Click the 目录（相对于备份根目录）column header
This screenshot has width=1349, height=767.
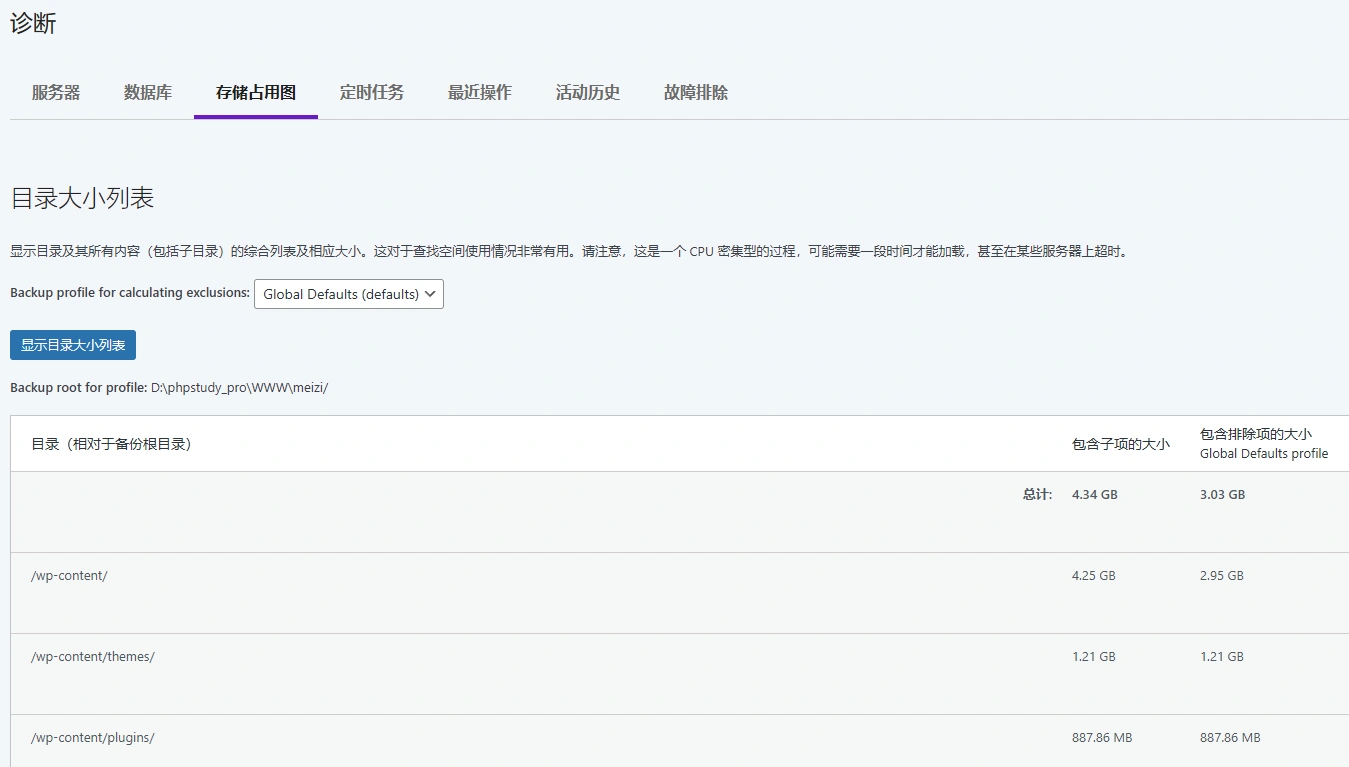pos(106,444)
